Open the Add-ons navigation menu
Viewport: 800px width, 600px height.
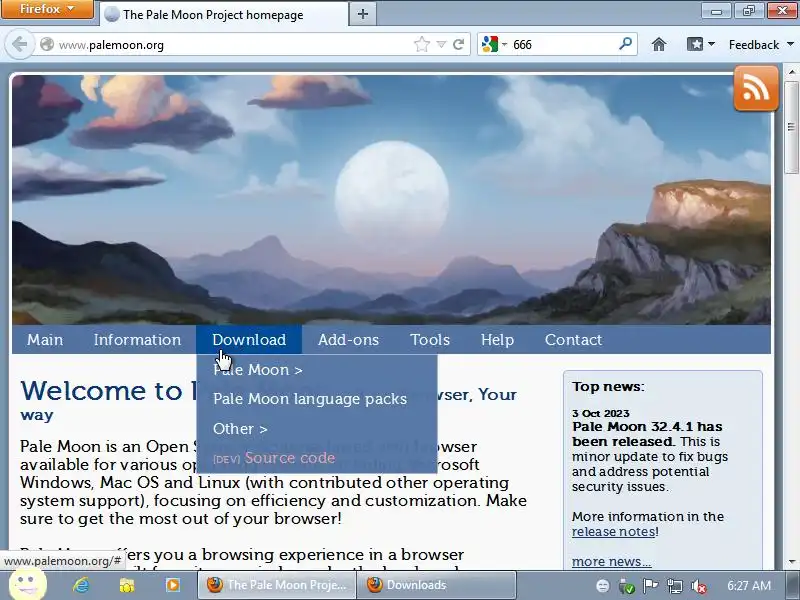click(348, 340)
